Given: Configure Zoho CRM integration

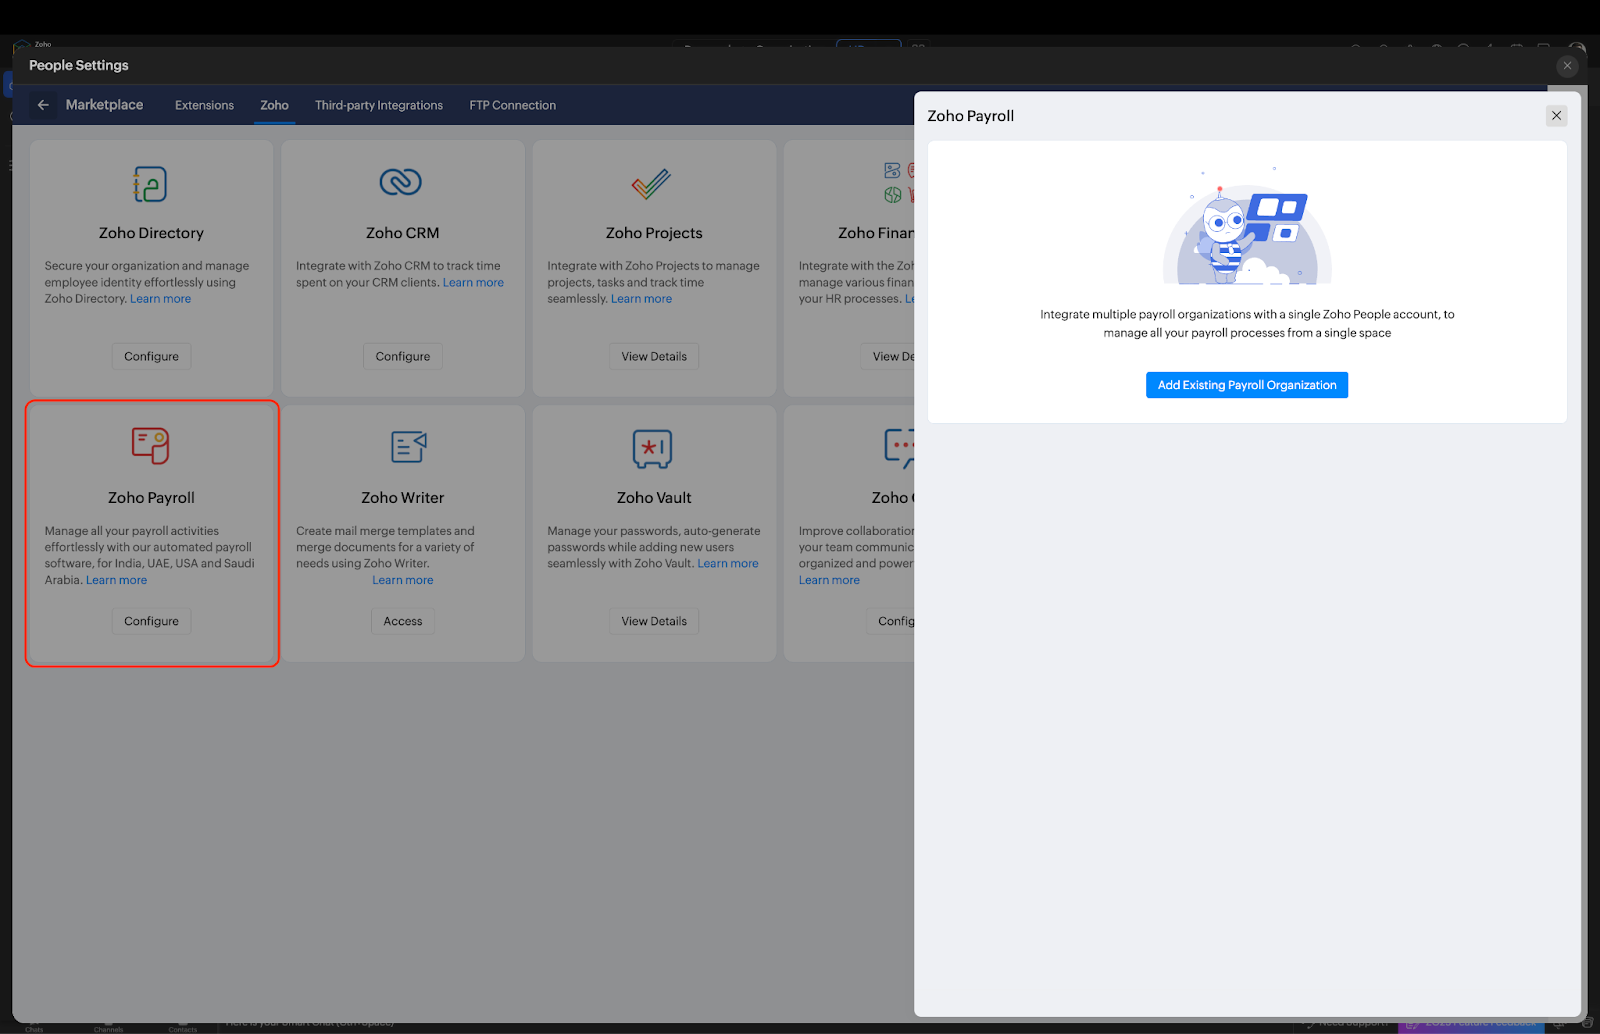Looking at the screenshot, I should (403, 356).
